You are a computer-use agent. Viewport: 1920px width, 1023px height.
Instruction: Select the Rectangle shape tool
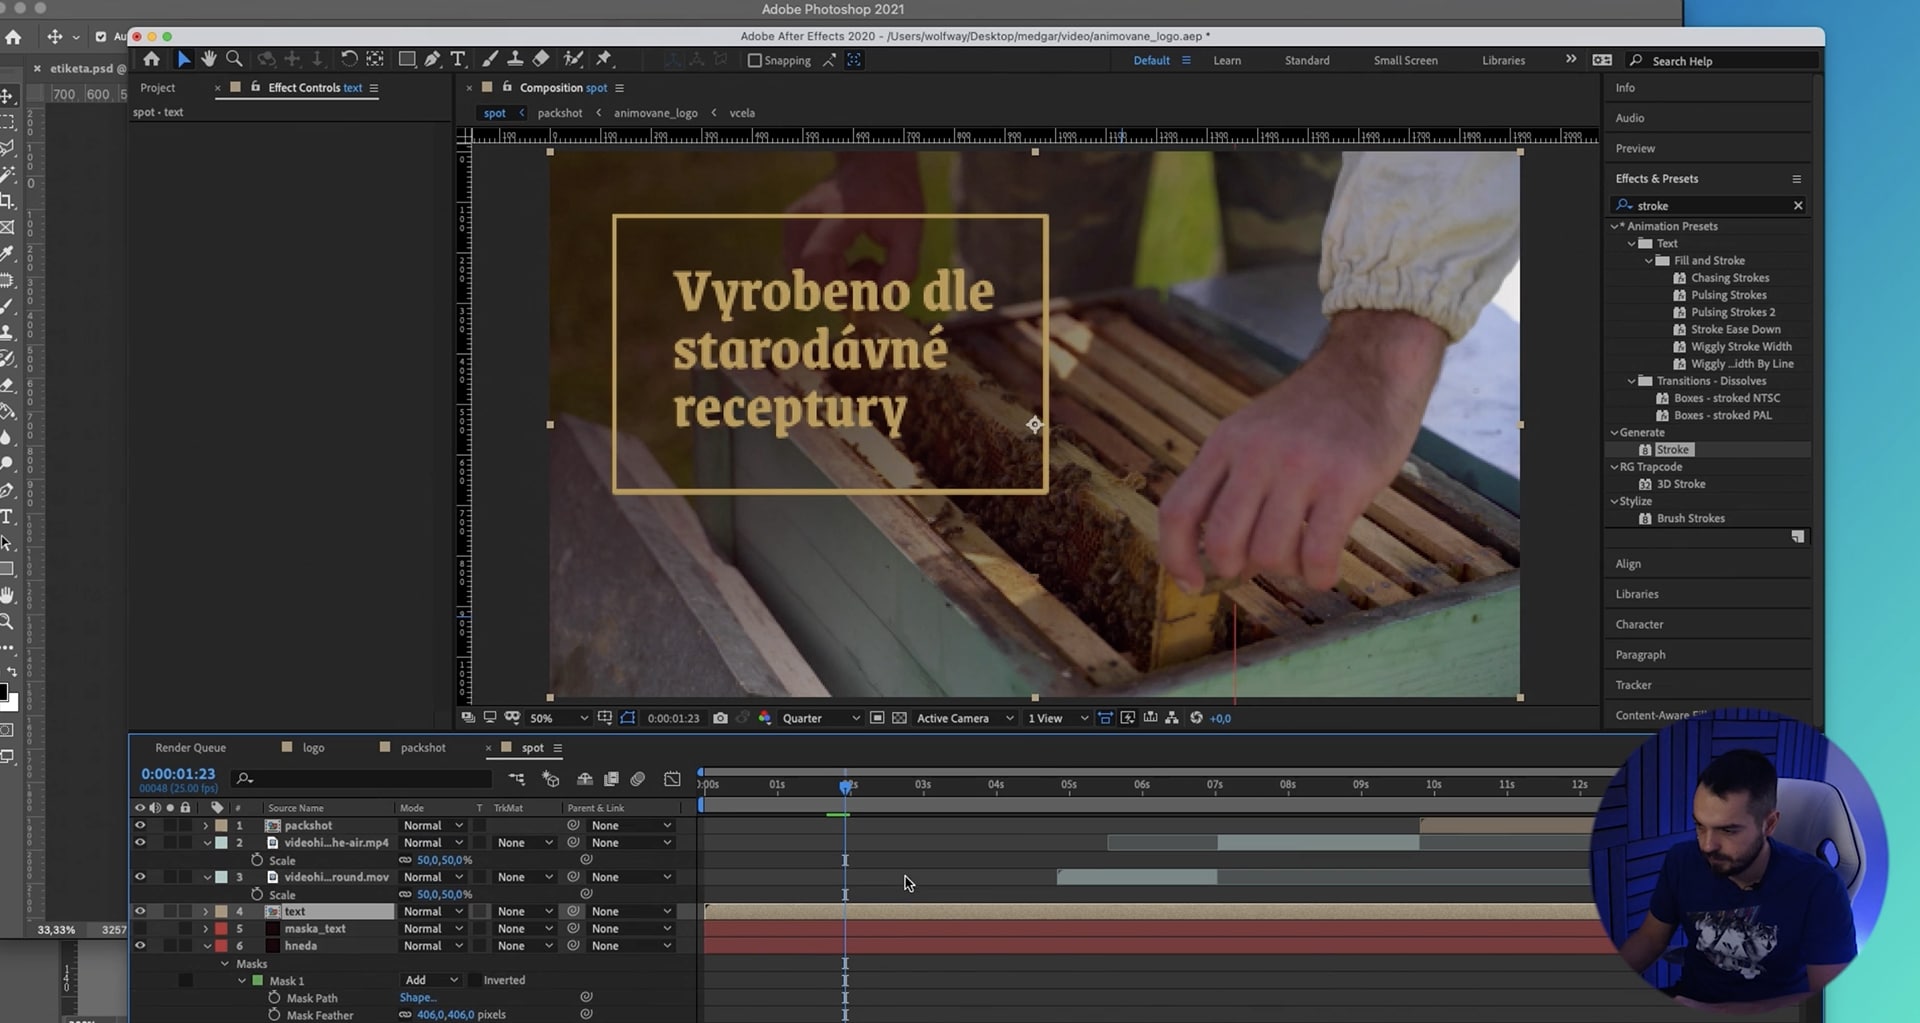pos(406,59)
